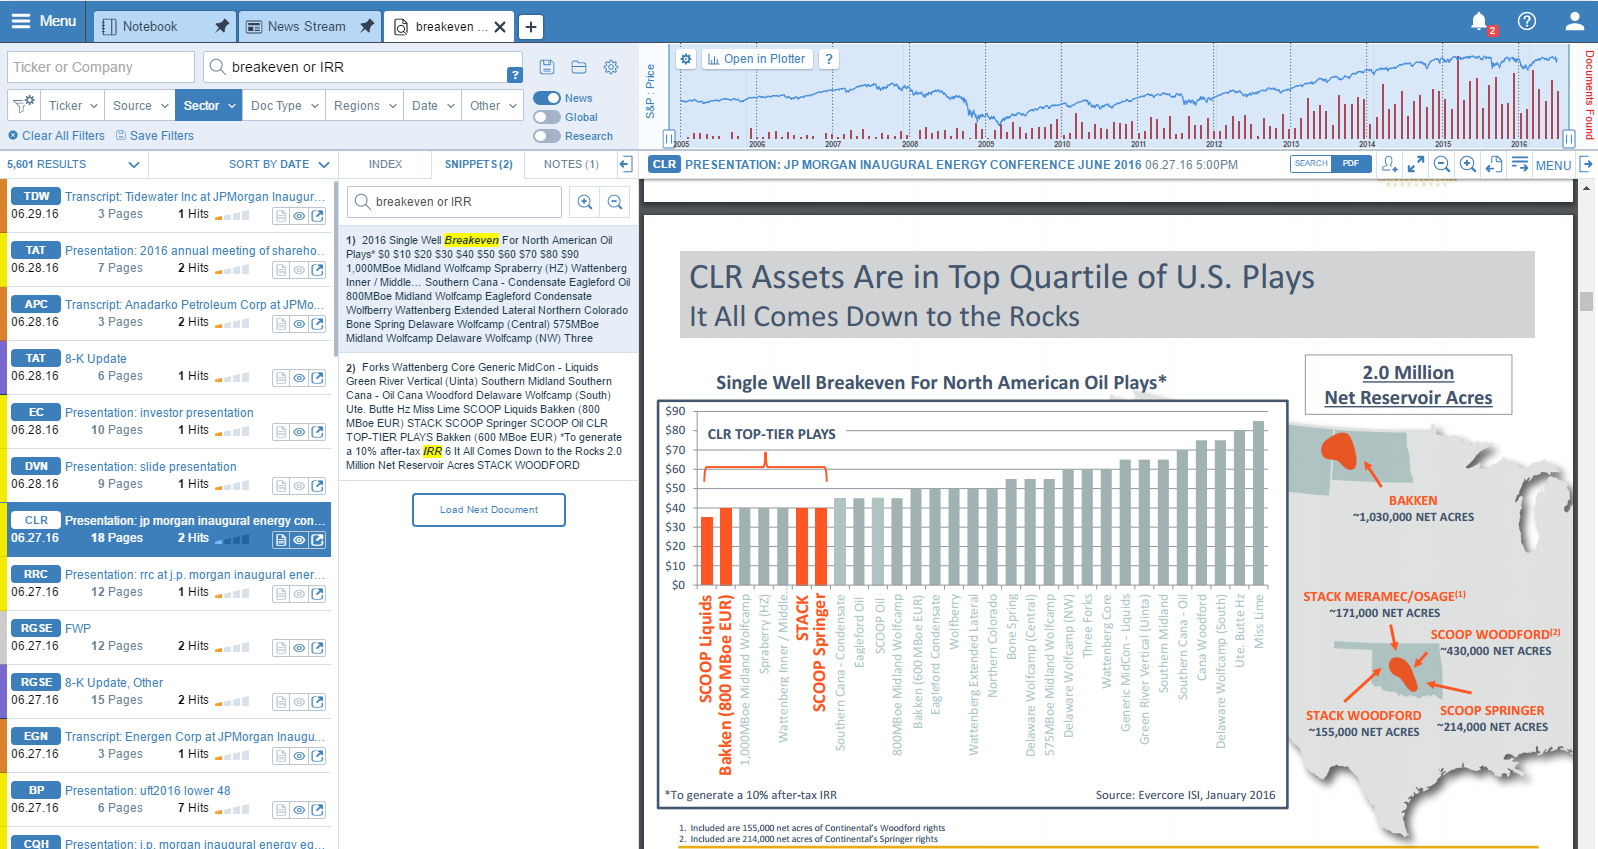Screen dimensions: 1598x849
Task: Switch to the News Stream tab
Action: pyautogui.click(x=310, y=26)
